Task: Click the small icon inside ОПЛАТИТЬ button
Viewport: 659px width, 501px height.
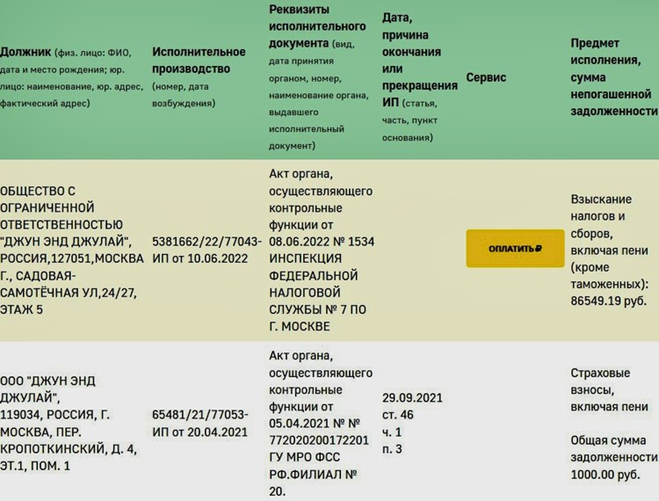Action: click(x=538, y=248)
